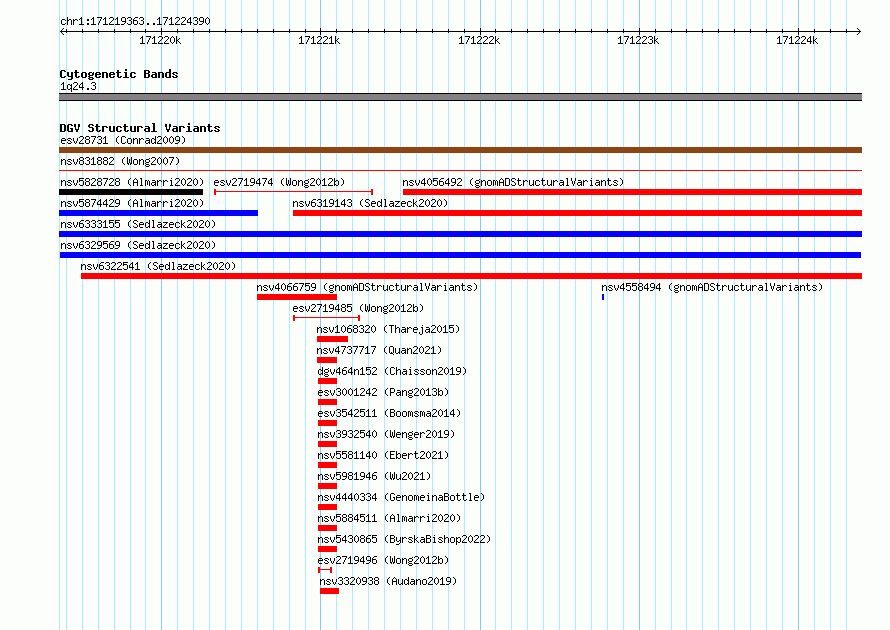The image size is (890, 630).
Task: Open nsv4440334 (GenomeinaBottle) label
Action: [401, 497]
